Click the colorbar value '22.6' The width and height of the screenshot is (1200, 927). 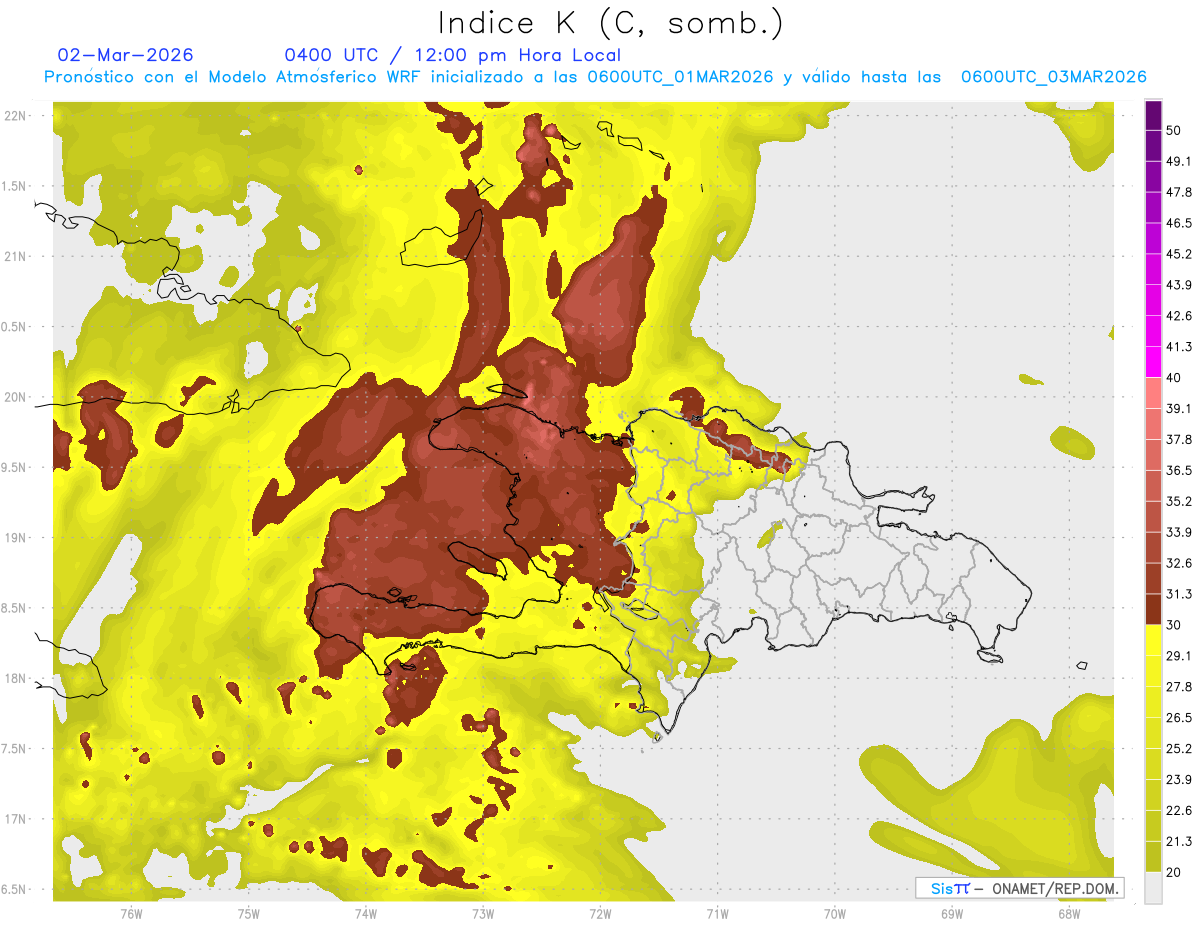1179,811
